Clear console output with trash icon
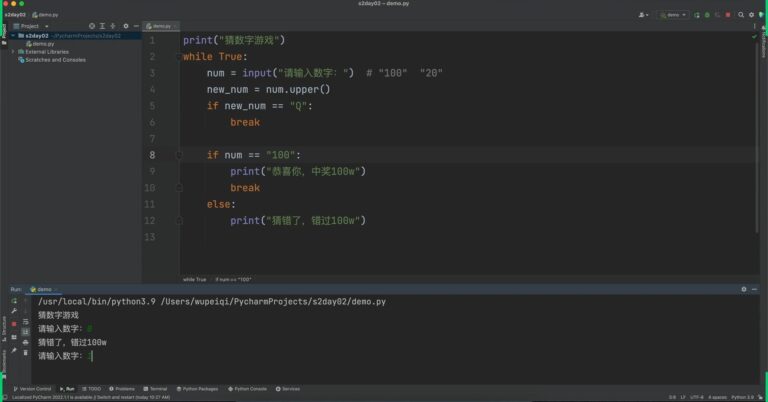The height and width of the screenshot is (402, 768). coord(25,353)
